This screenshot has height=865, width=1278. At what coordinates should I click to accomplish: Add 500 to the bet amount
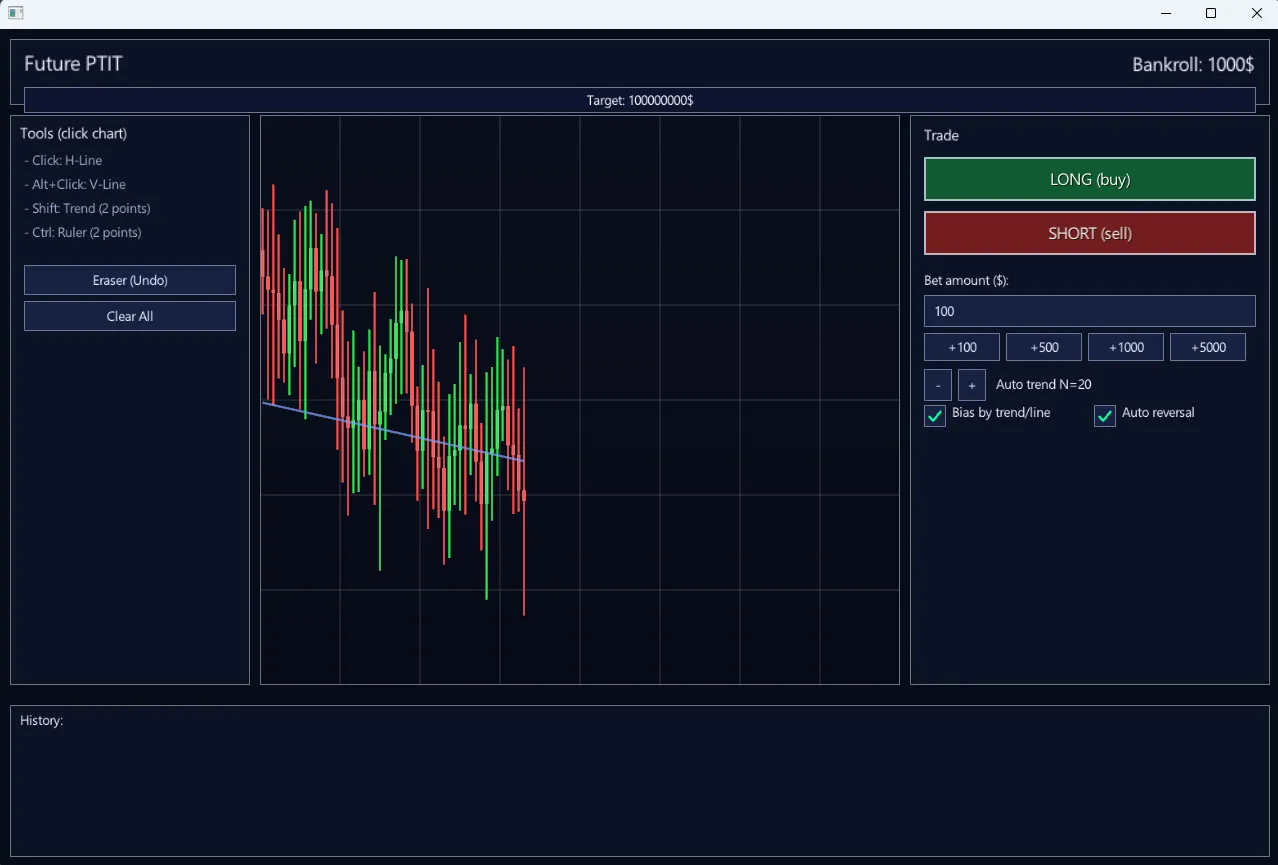pos(1044,347)
